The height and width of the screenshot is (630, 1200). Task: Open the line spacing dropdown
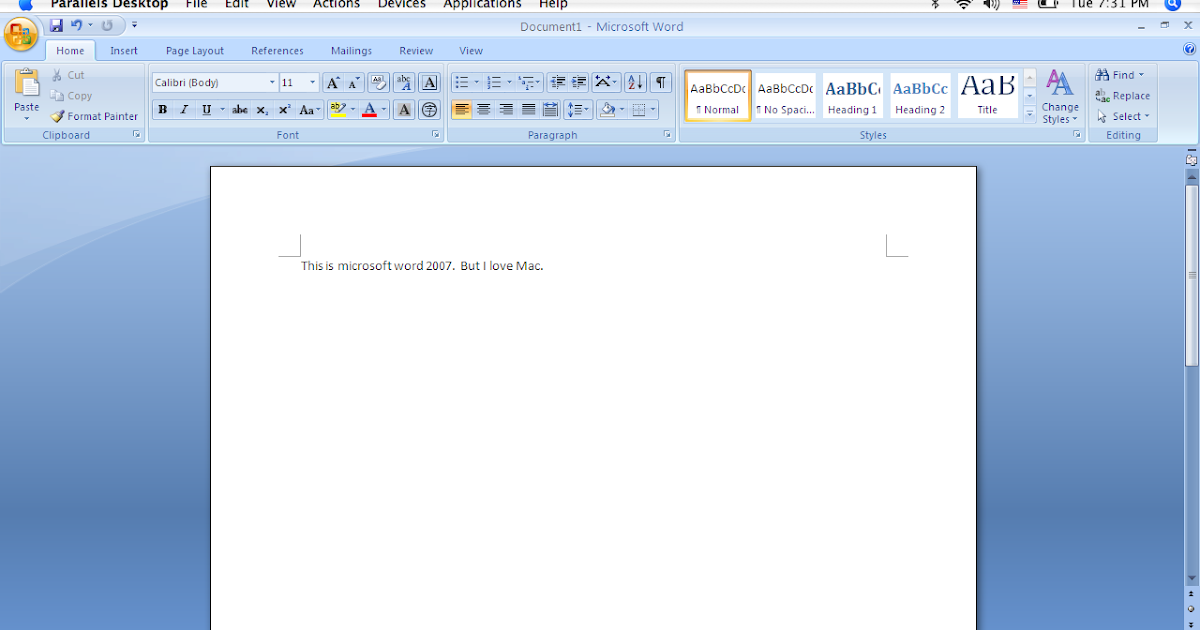click(x=578, y=110)
